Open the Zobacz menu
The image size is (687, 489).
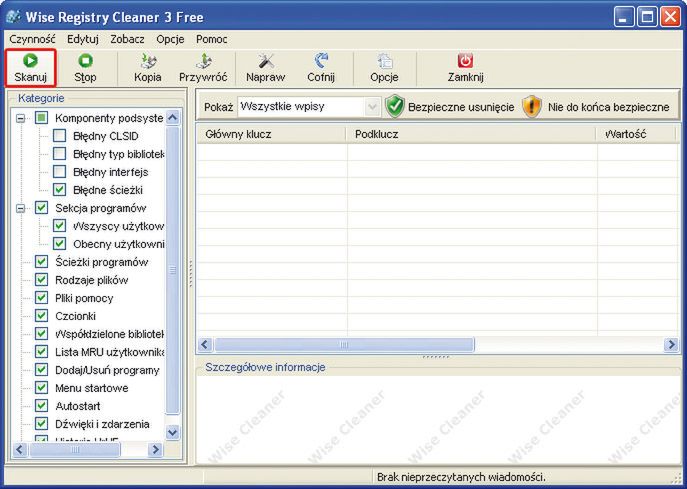click(x=127, y=39)
